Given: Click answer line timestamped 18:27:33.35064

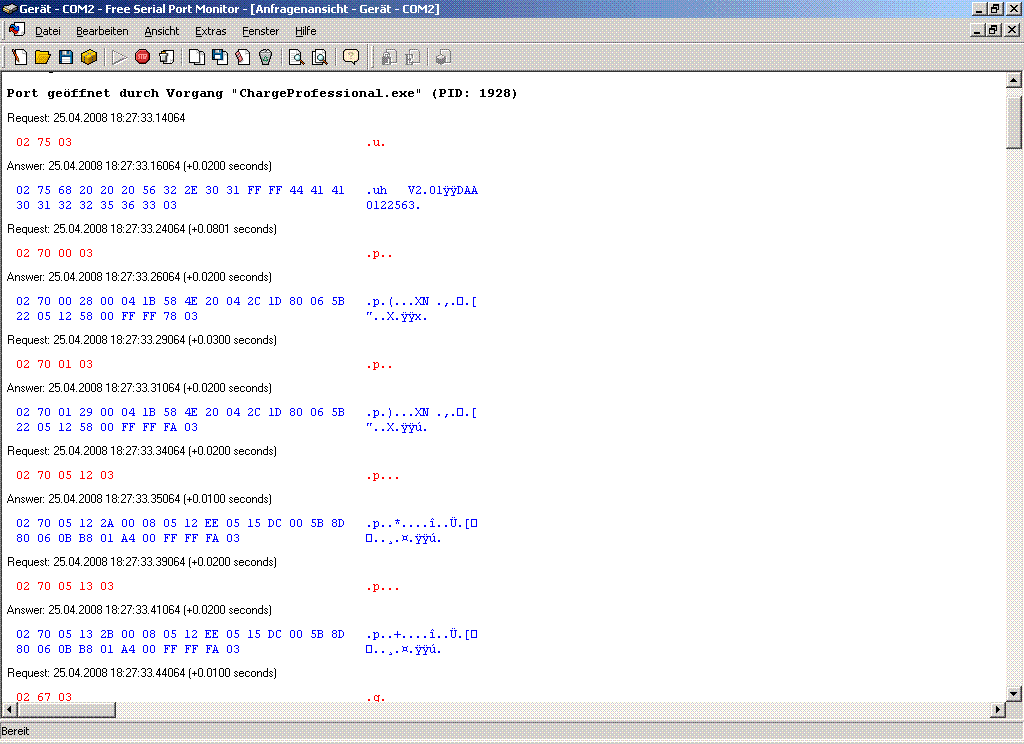Looking at the screenshot, I should [x=139, y=499].
